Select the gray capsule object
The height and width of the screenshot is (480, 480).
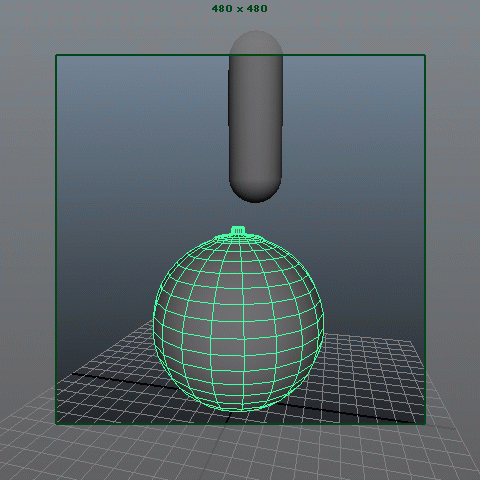tap(256, 117)
